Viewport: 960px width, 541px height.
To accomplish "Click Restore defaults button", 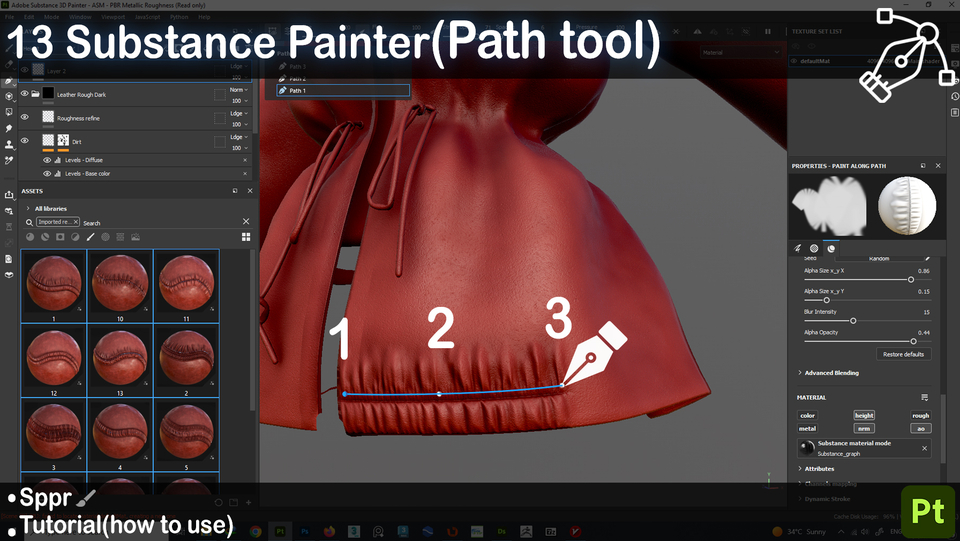I will pos(903,354).
